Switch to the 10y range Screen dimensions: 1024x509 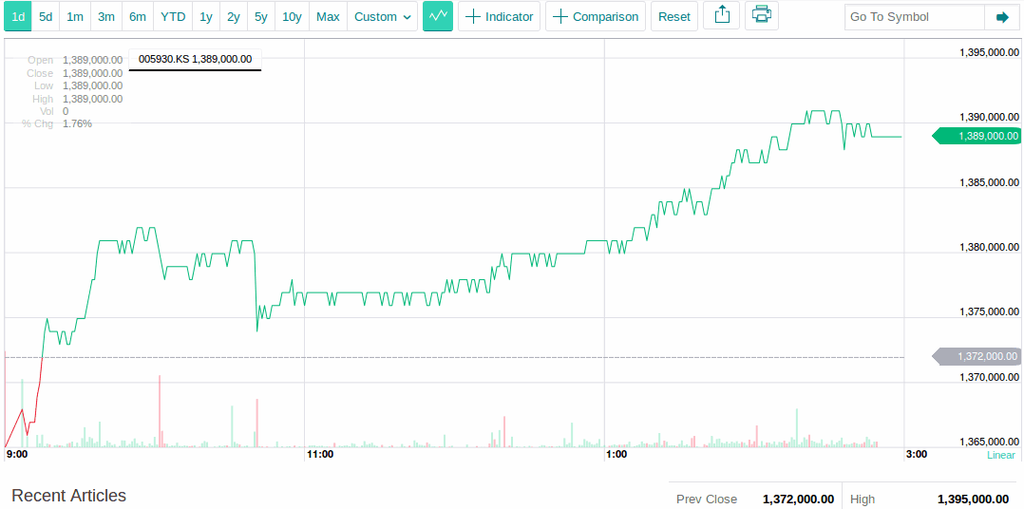(291, 16)
